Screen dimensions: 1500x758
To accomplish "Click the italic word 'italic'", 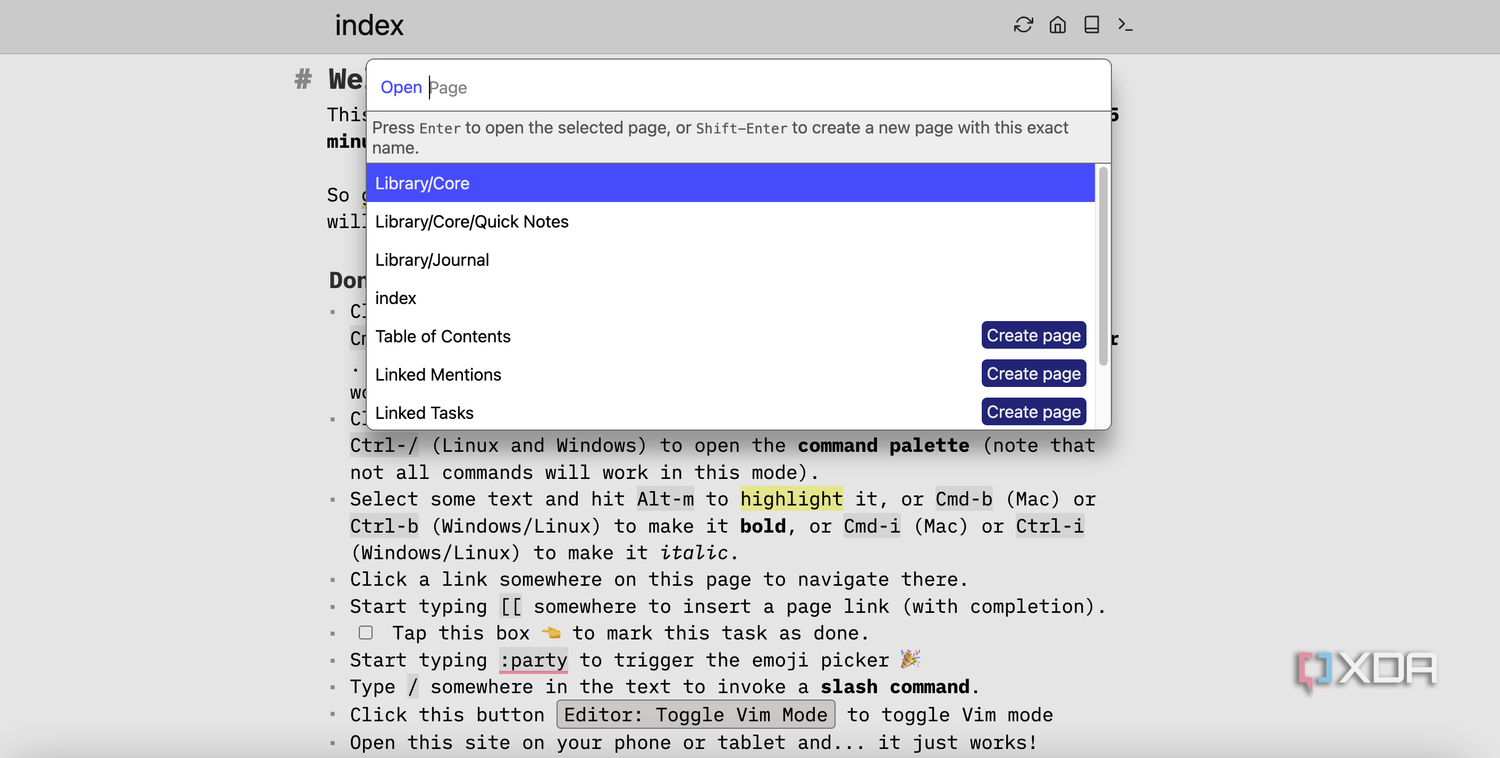I will (x=695, y=552).
